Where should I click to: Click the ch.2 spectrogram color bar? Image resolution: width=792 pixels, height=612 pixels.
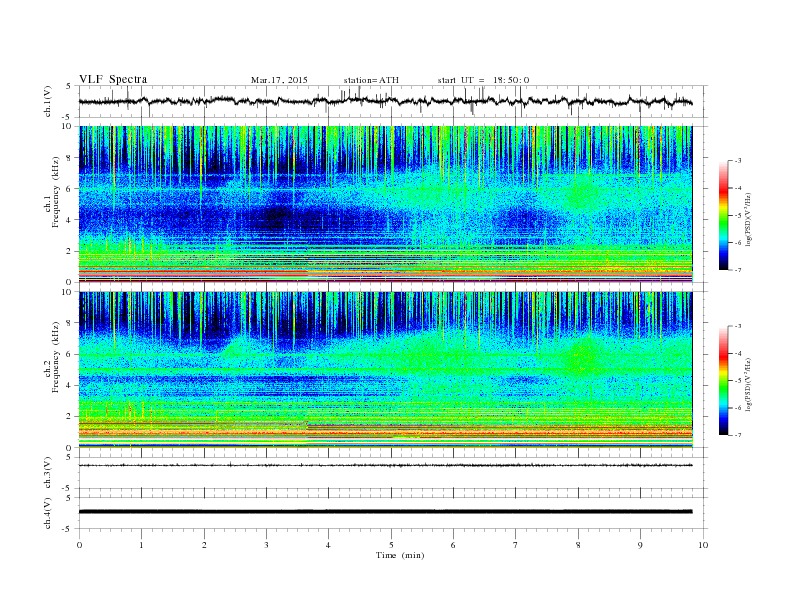pyautogui.click(x=724, y=381)
